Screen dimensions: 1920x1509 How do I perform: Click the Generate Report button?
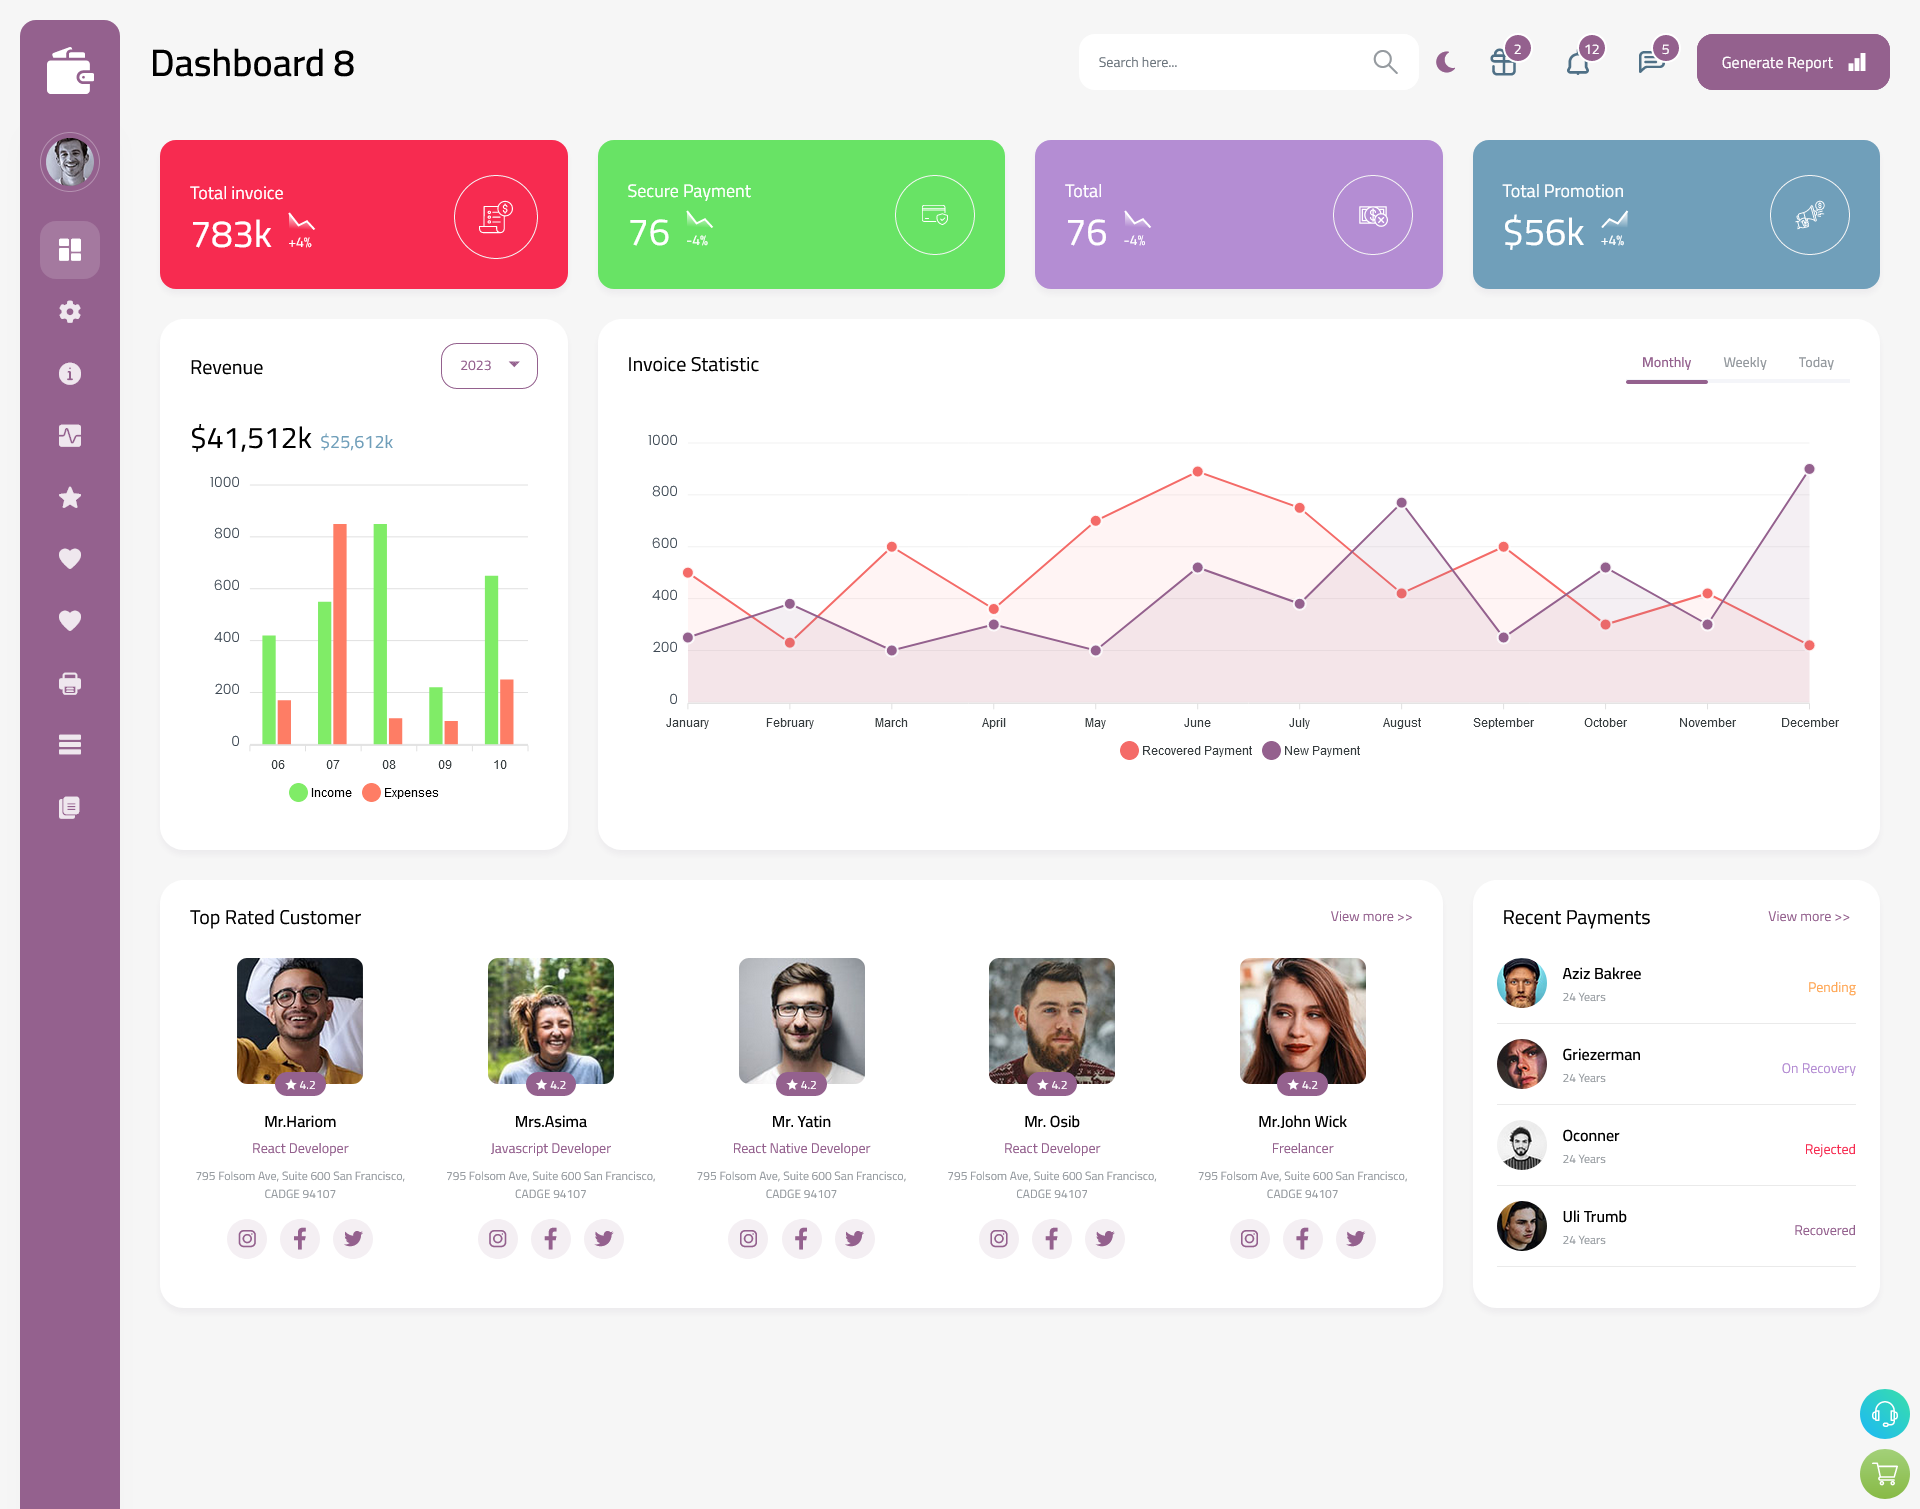click(1791, 62)
